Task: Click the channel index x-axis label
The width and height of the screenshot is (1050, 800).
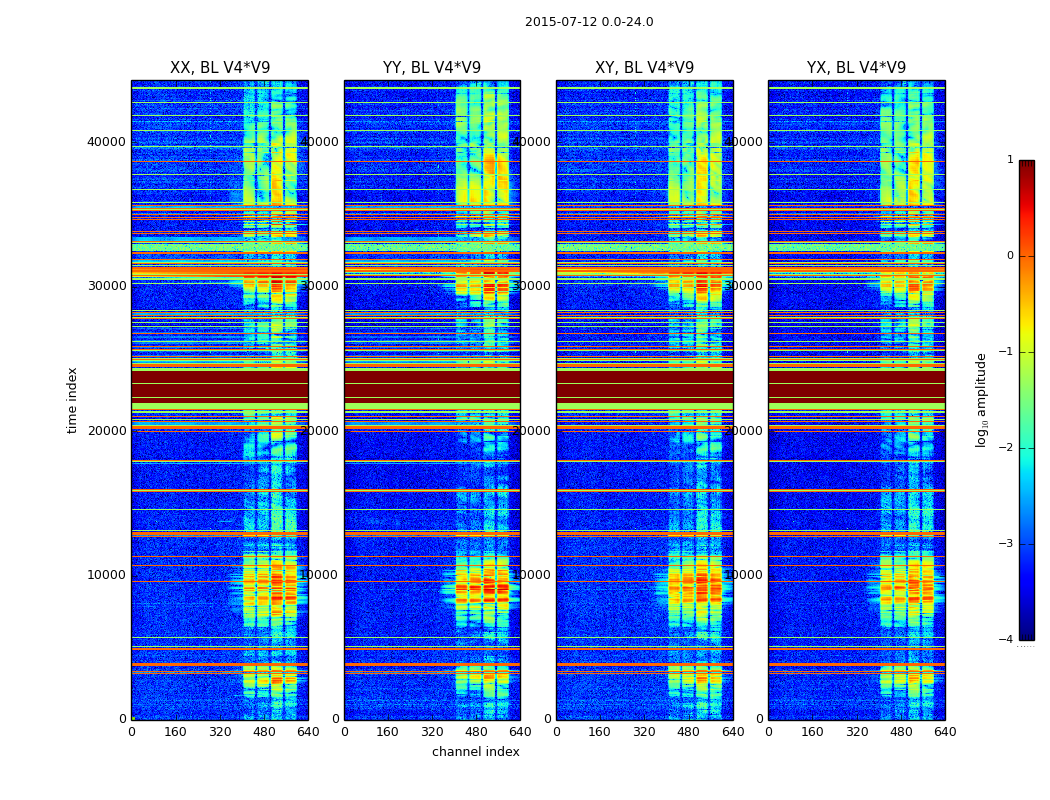Action: pos(475,752)
